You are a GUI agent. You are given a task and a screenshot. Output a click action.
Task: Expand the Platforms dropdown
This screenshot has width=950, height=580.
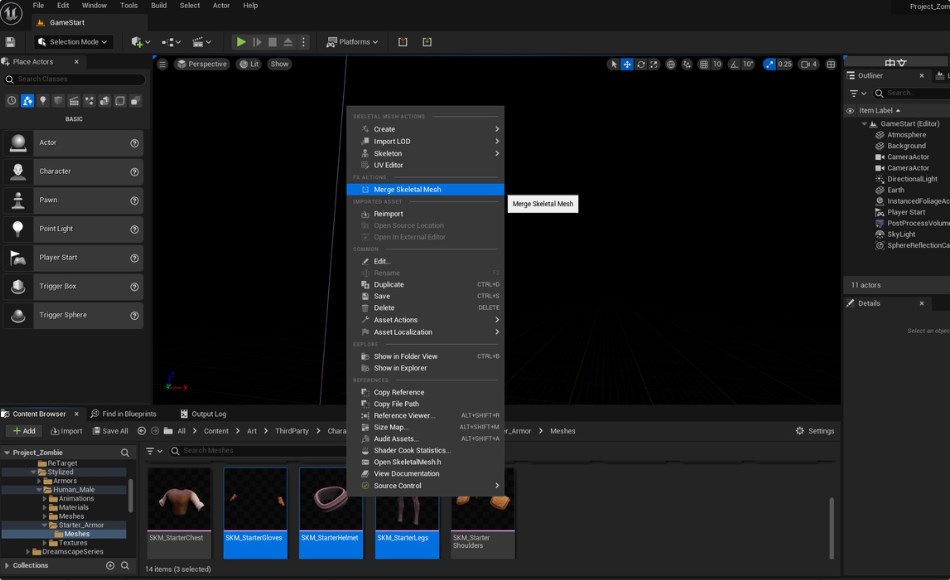[x=353, y=42]
